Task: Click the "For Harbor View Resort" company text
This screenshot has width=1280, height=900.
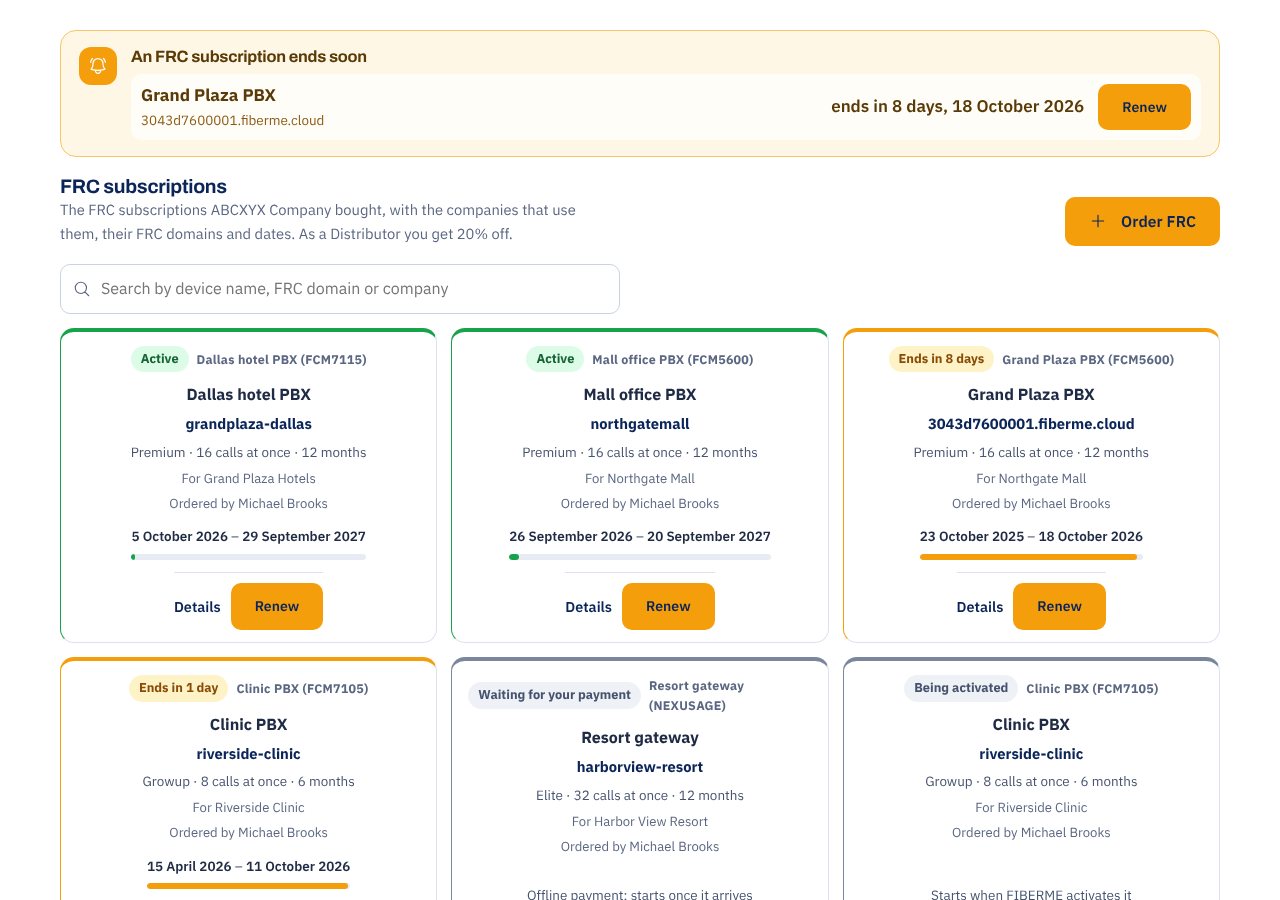Action: 640,821
